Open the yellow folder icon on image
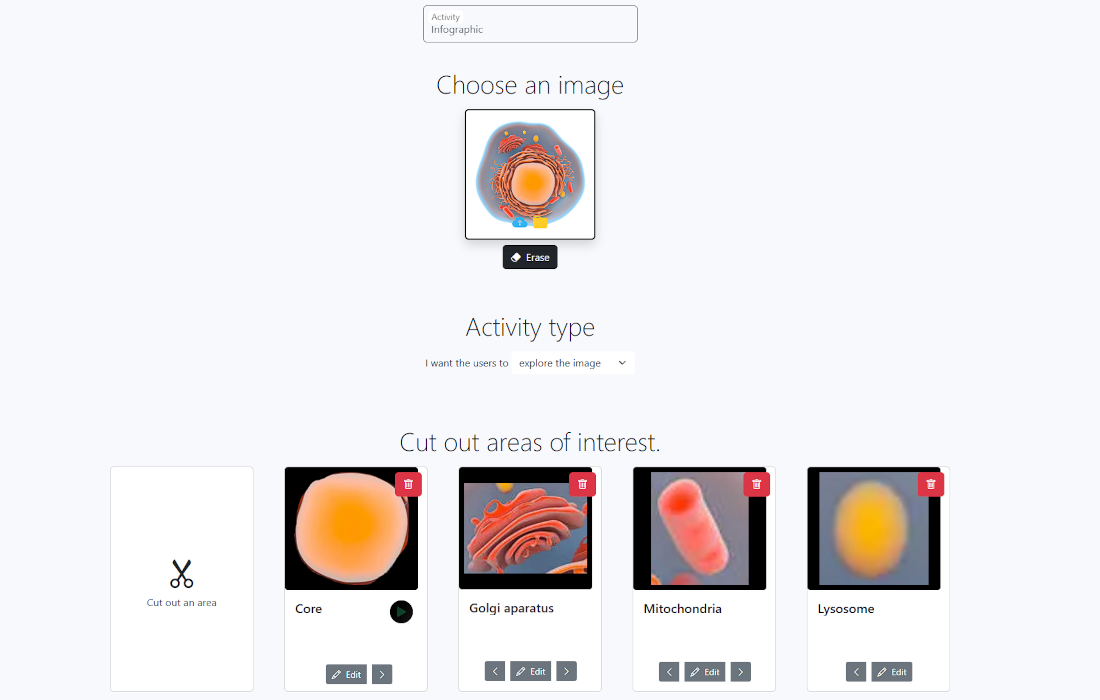1100x700 pixels. tap(540, 222)
